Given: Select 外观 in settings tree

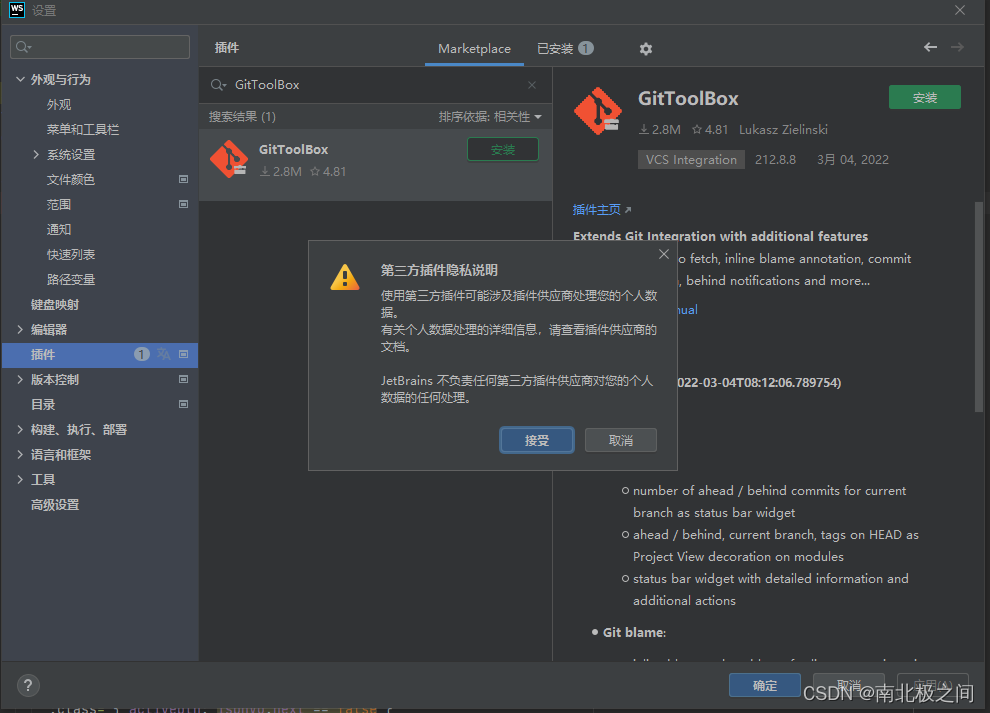Looking at the screenshot, I should coord(59,104).
